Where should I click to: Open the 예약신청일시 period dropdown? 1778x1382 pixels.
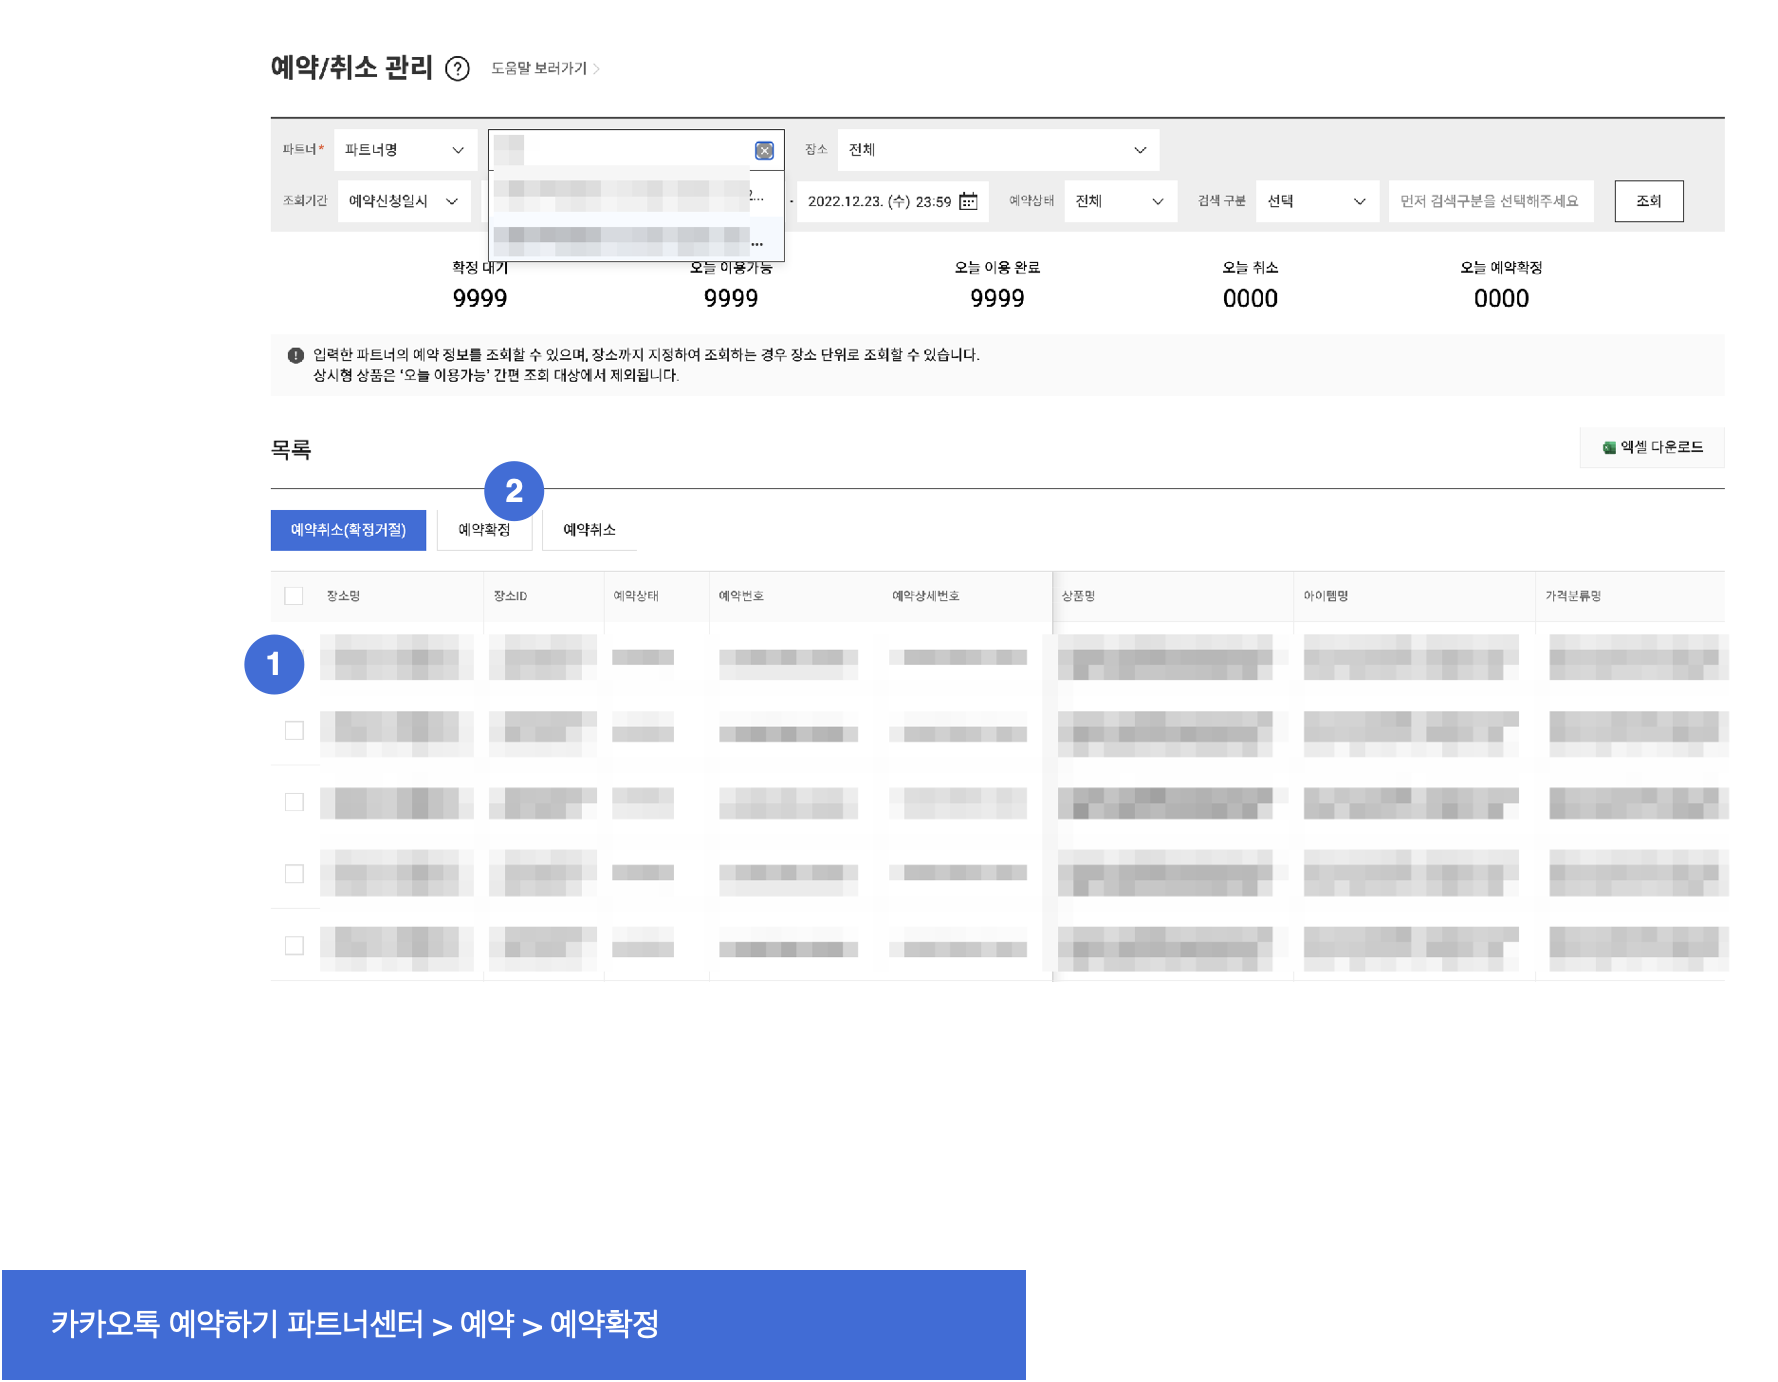(404, 201)
